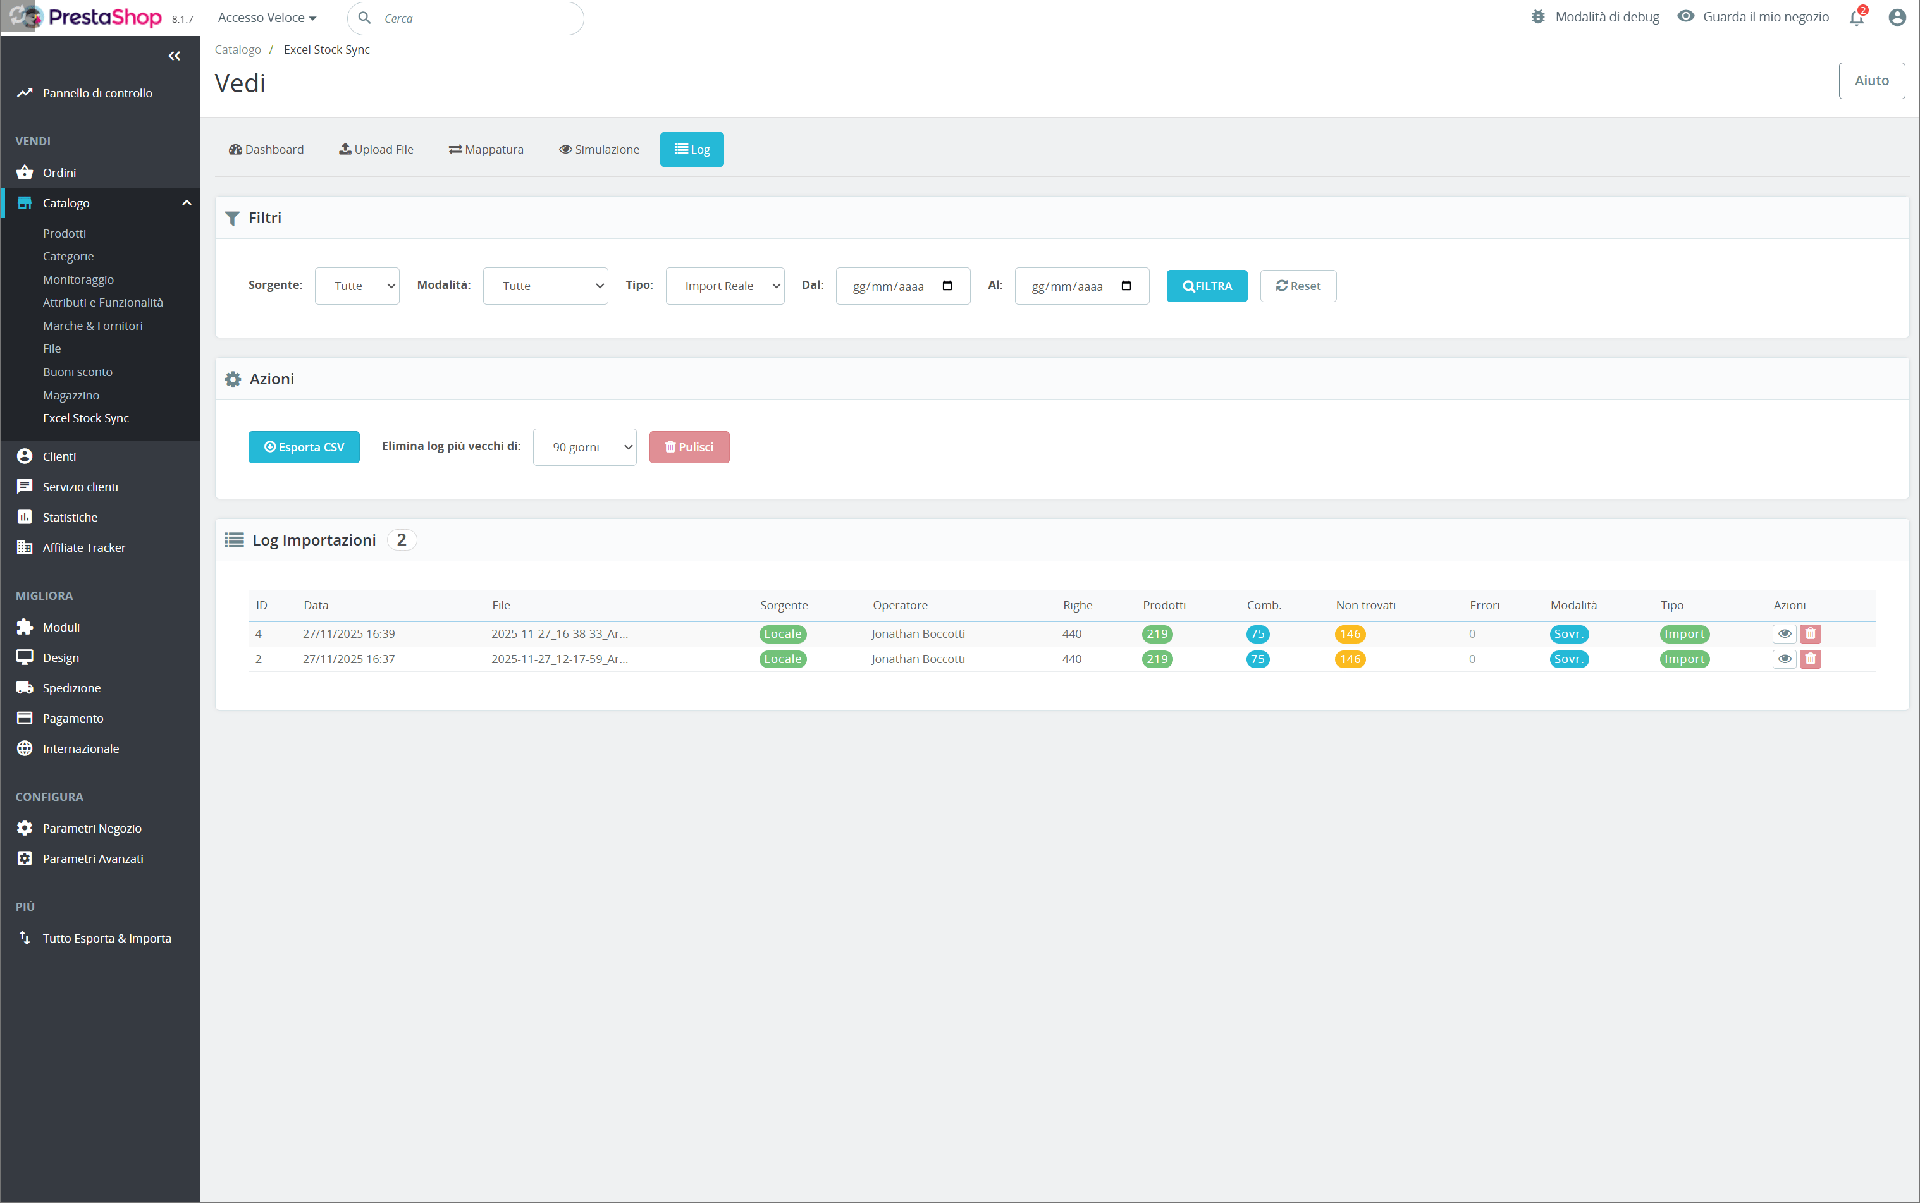Click calendar icon in the Al date field

click(1126, 286)
